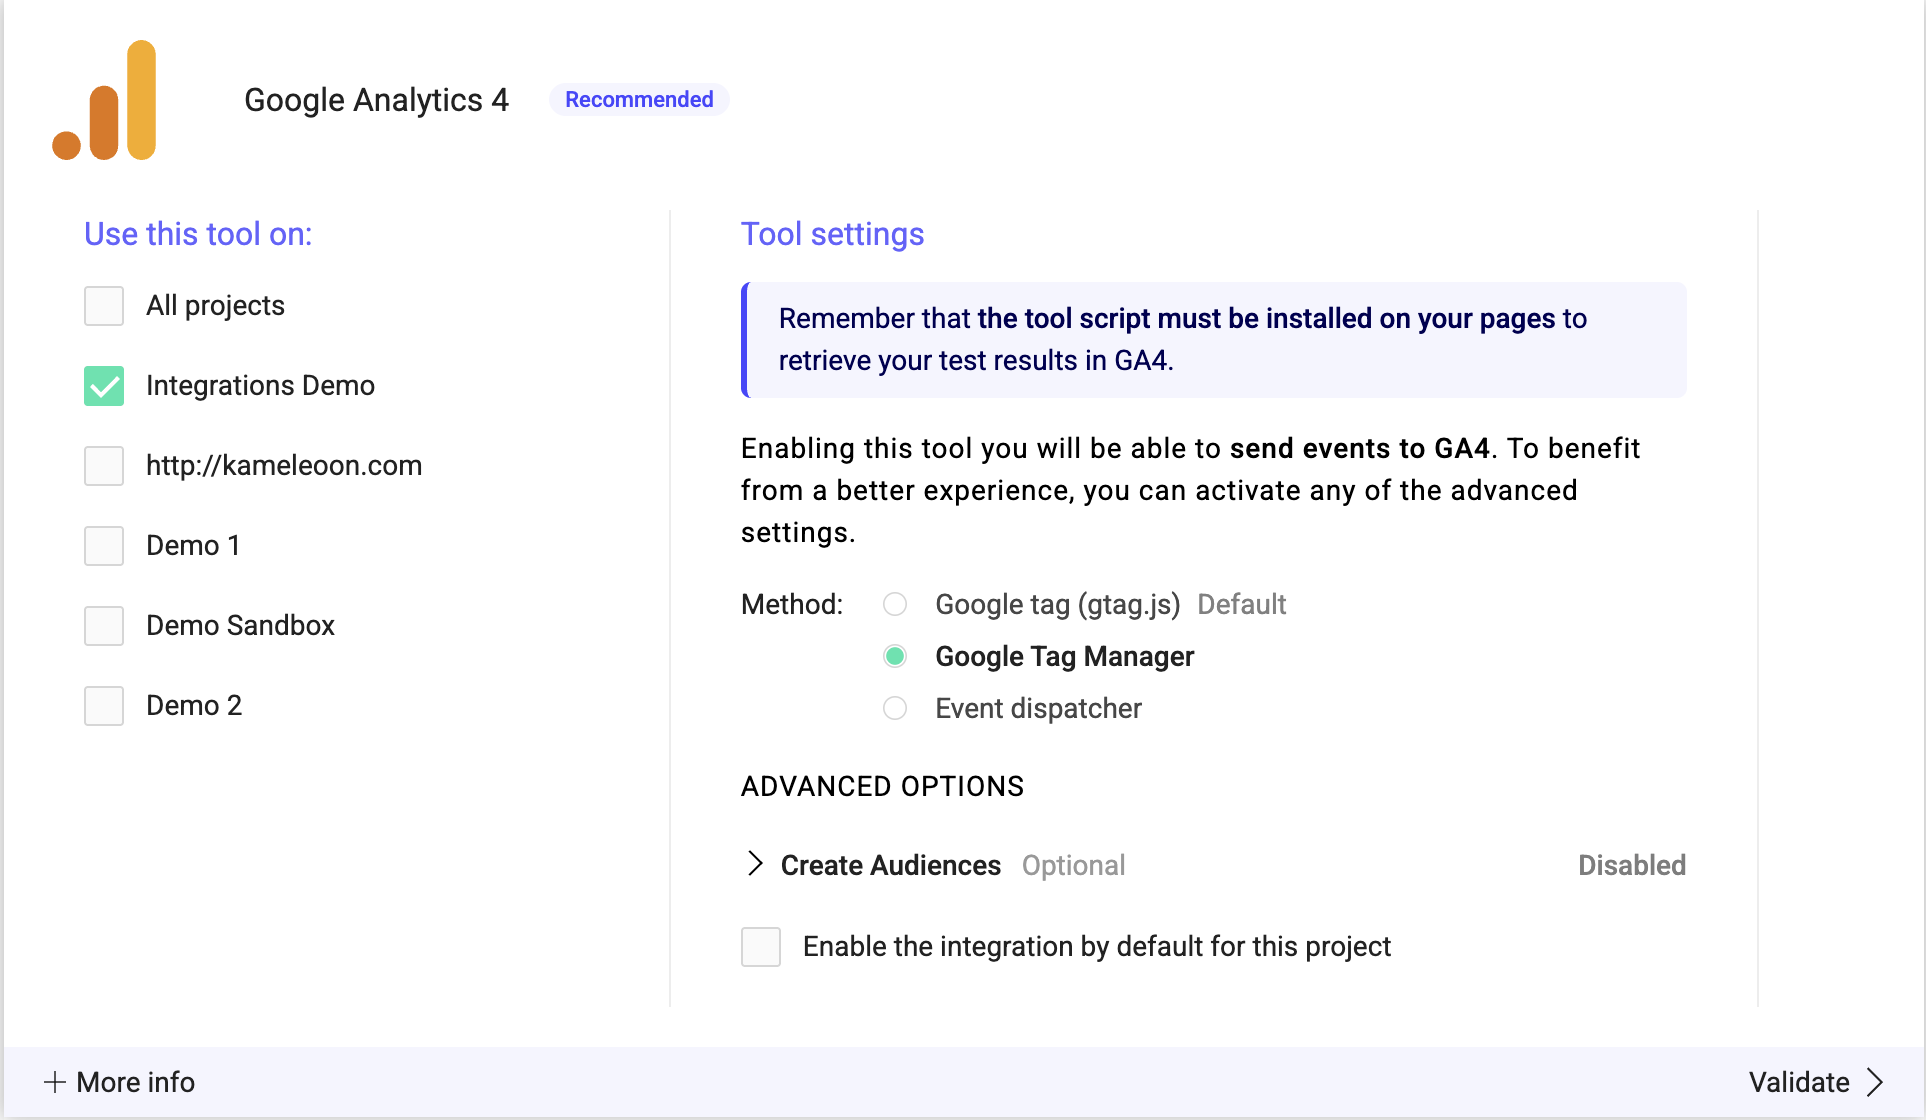Image resolution: width=1926 pixels, height=1120 pixels.
Task: Click the Recommended badge
Action: 639,100
